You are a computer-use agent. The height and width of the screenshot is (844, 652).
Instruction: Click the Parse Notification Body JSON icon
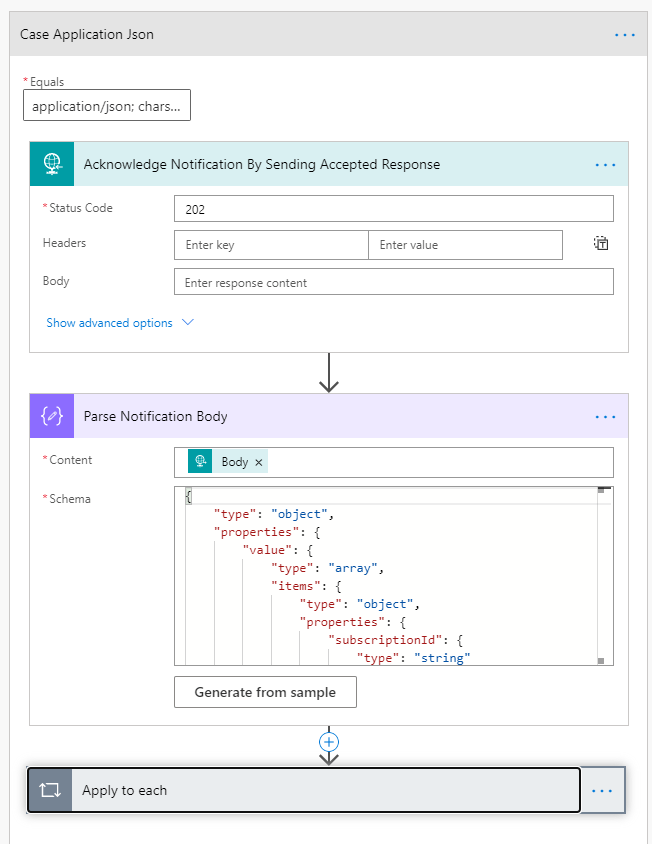pyautogui.click(x=52, y=416)
